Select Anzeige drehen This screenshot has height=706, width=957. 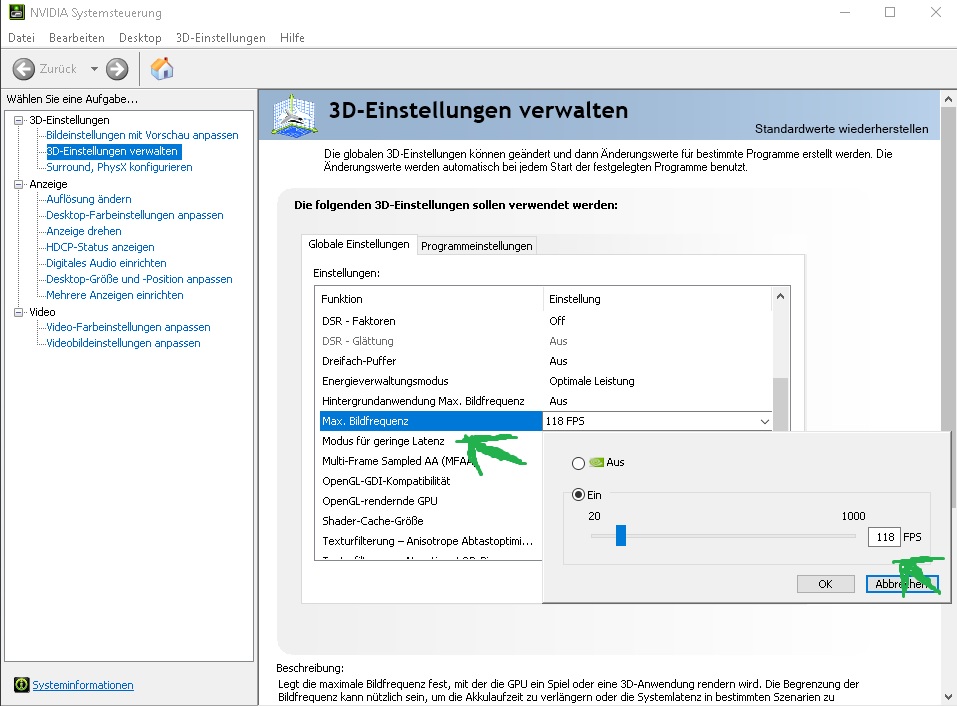[x=84, y=231]
